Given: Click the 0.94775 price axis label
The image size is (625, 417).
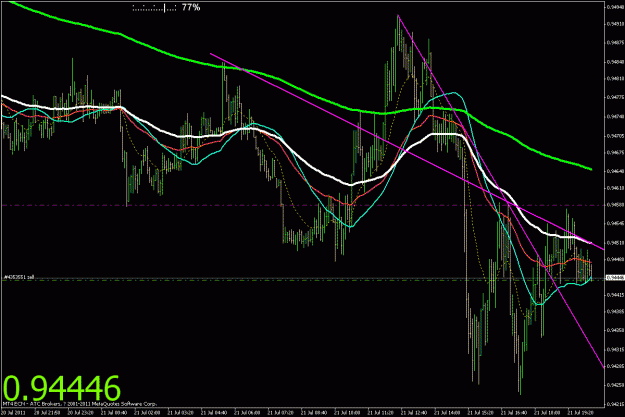Looking at the screenshot, I should pos(615,97).
